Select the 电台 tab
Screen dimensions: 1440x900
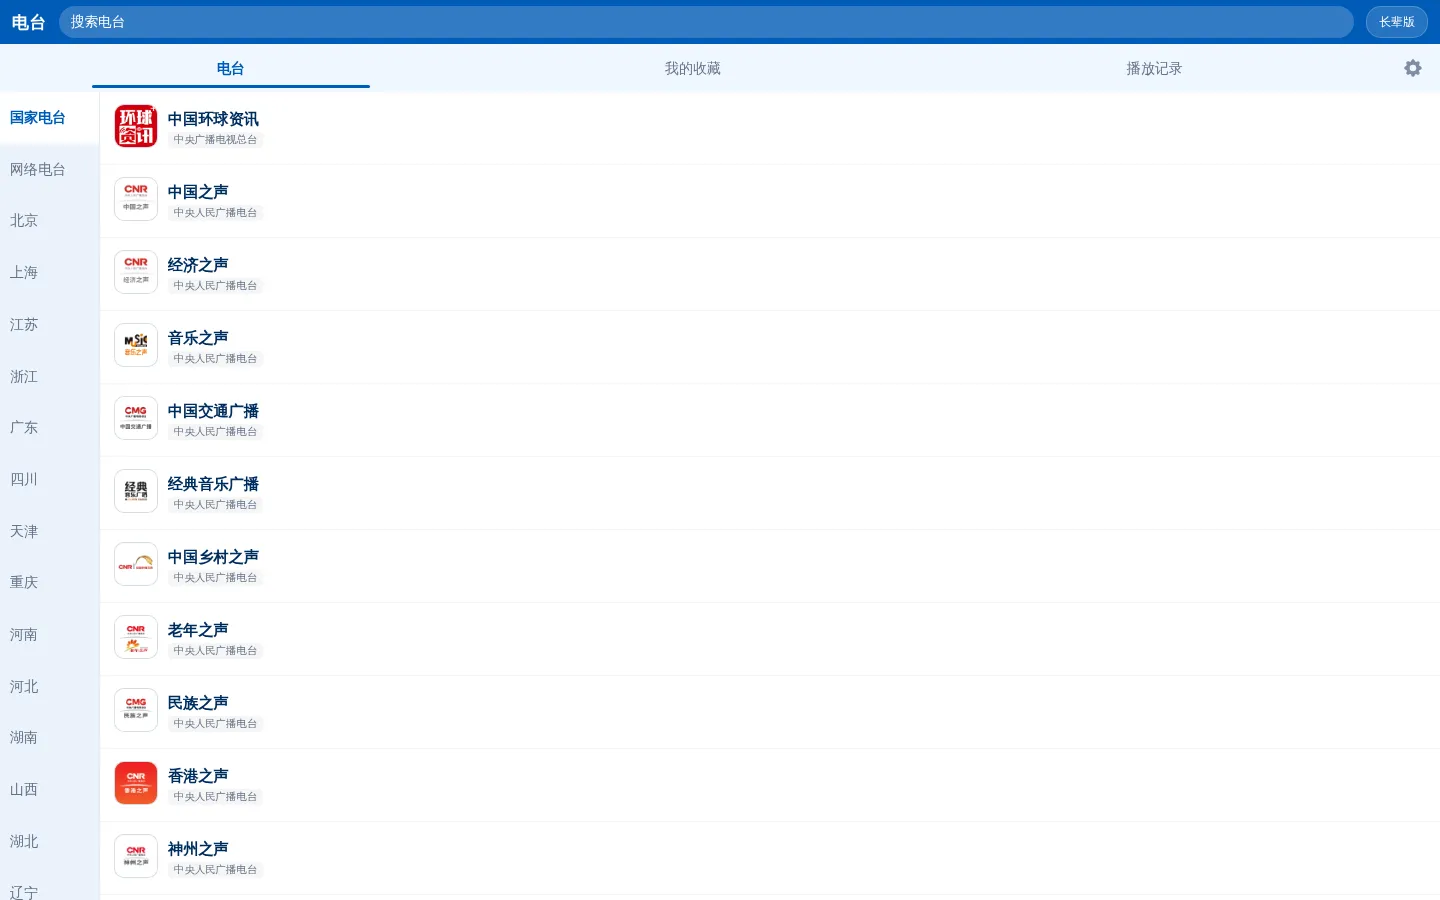click(x=231, y=68)
